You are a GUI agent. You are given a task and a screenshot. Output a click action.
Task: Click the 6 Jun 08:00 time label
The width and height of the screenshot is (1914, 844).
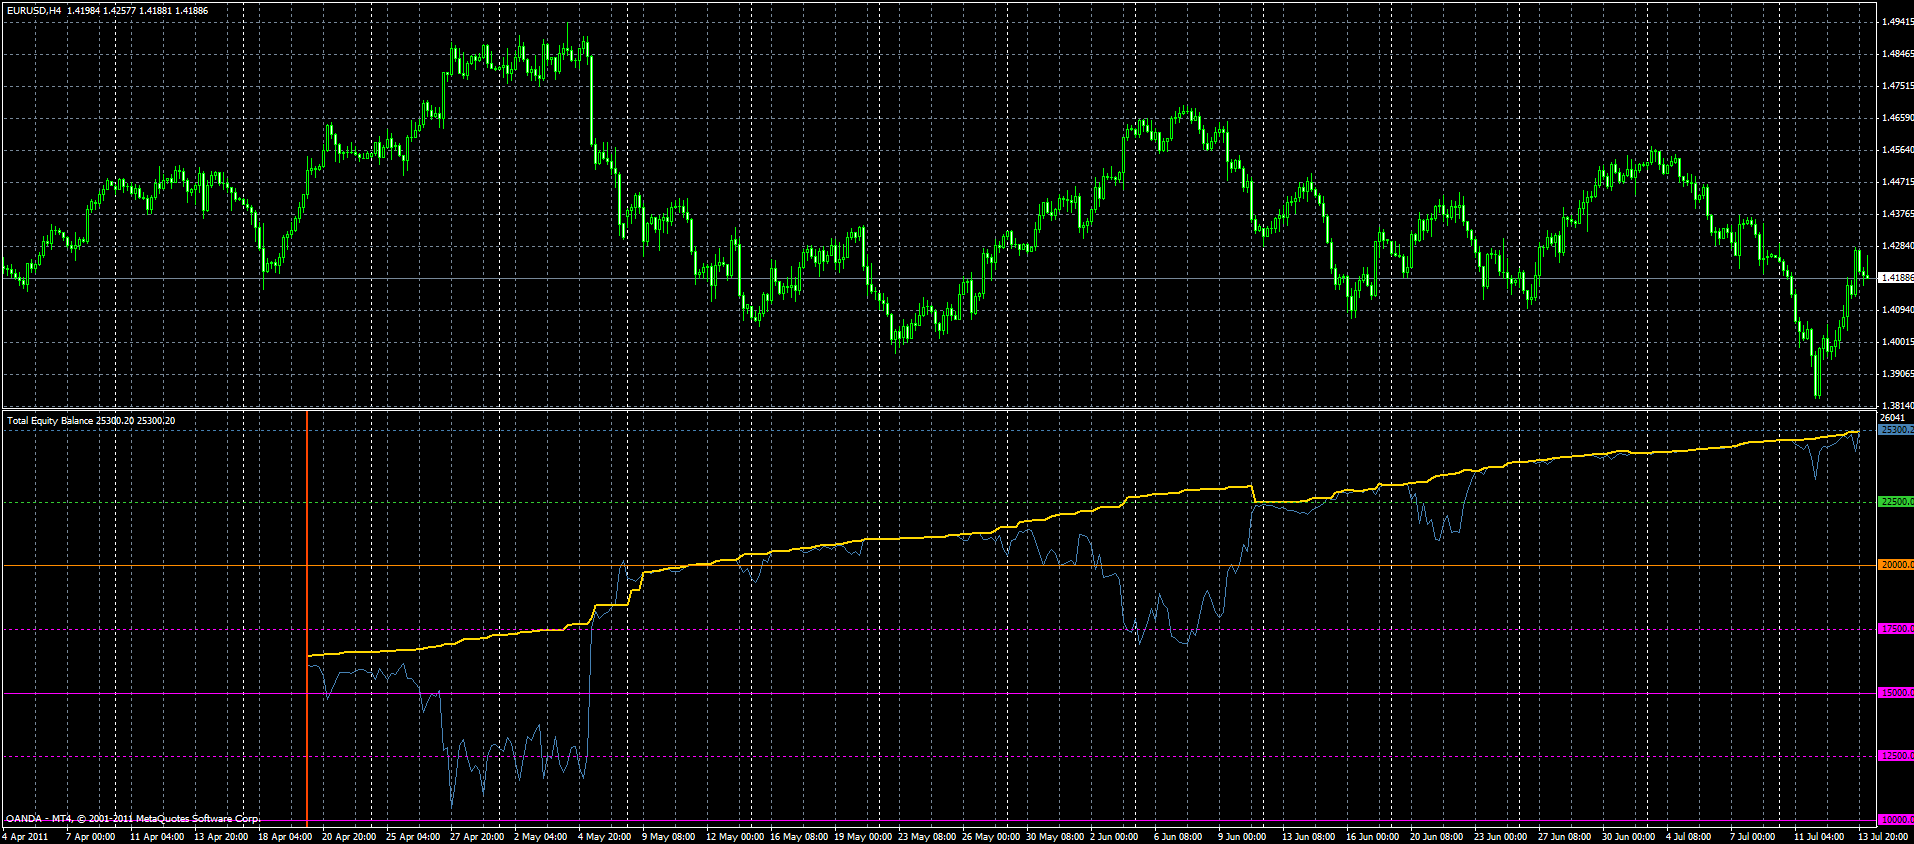tap(1178, 837)
